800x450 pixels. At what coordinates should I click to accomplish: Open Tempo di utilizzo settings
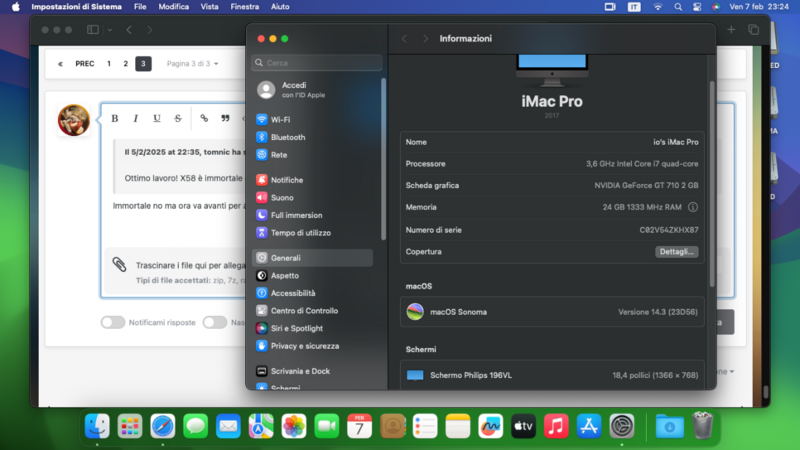(300, 232)
